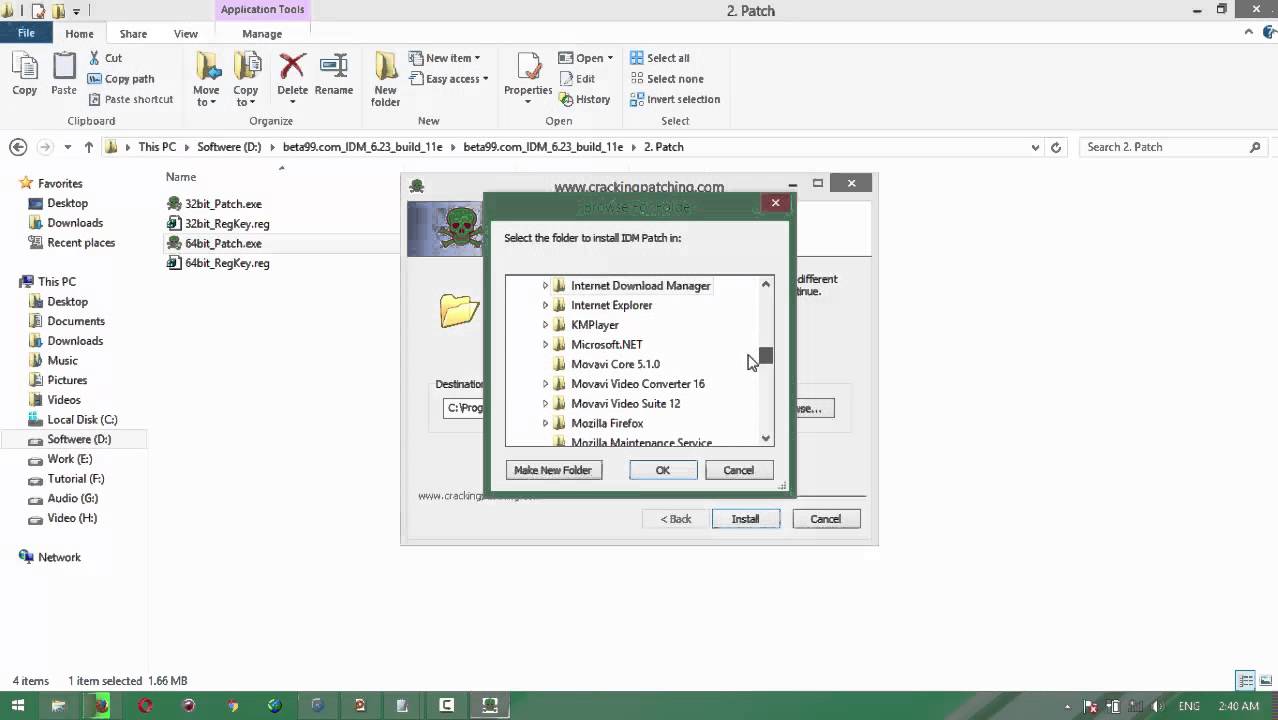Click Paste shortcut in ribbon

[x=130, y=99]
